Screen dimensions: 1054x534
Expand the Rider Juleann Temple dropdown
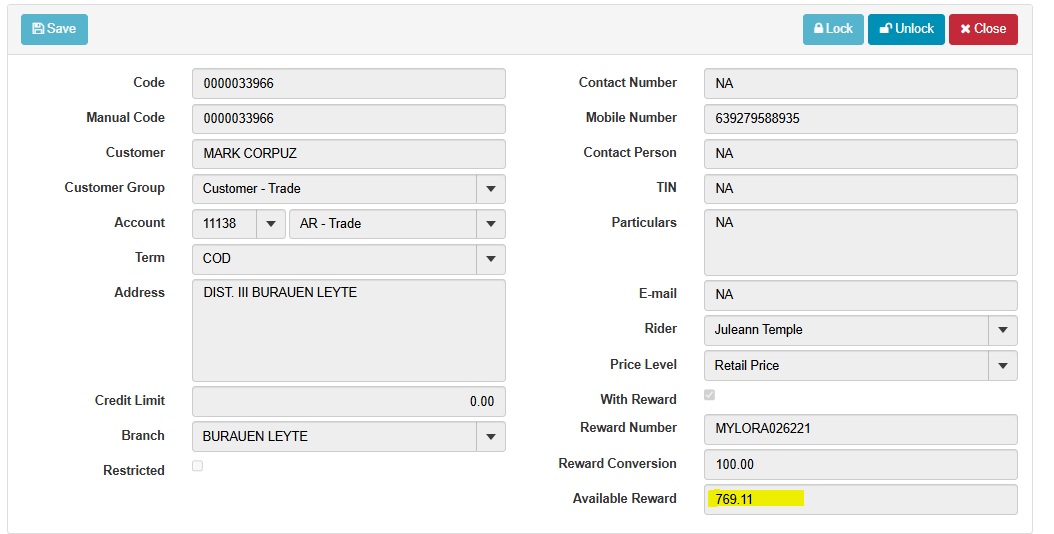(x=1002, y=330)
